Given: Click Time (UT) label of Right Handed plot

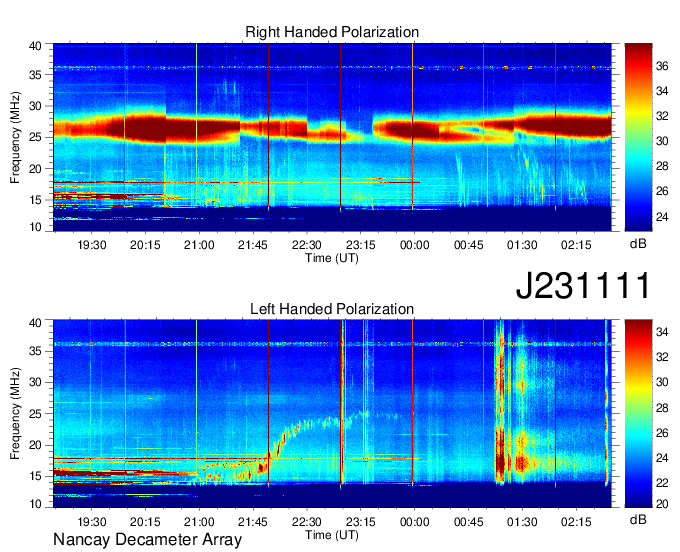Looking at the screenshot, I should pos(332,258).
